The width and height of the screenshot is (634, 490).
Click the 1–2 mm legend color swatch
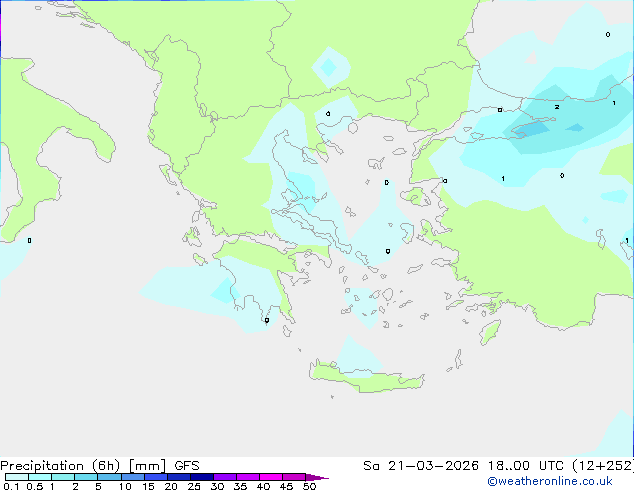click(x=63, y=477)
